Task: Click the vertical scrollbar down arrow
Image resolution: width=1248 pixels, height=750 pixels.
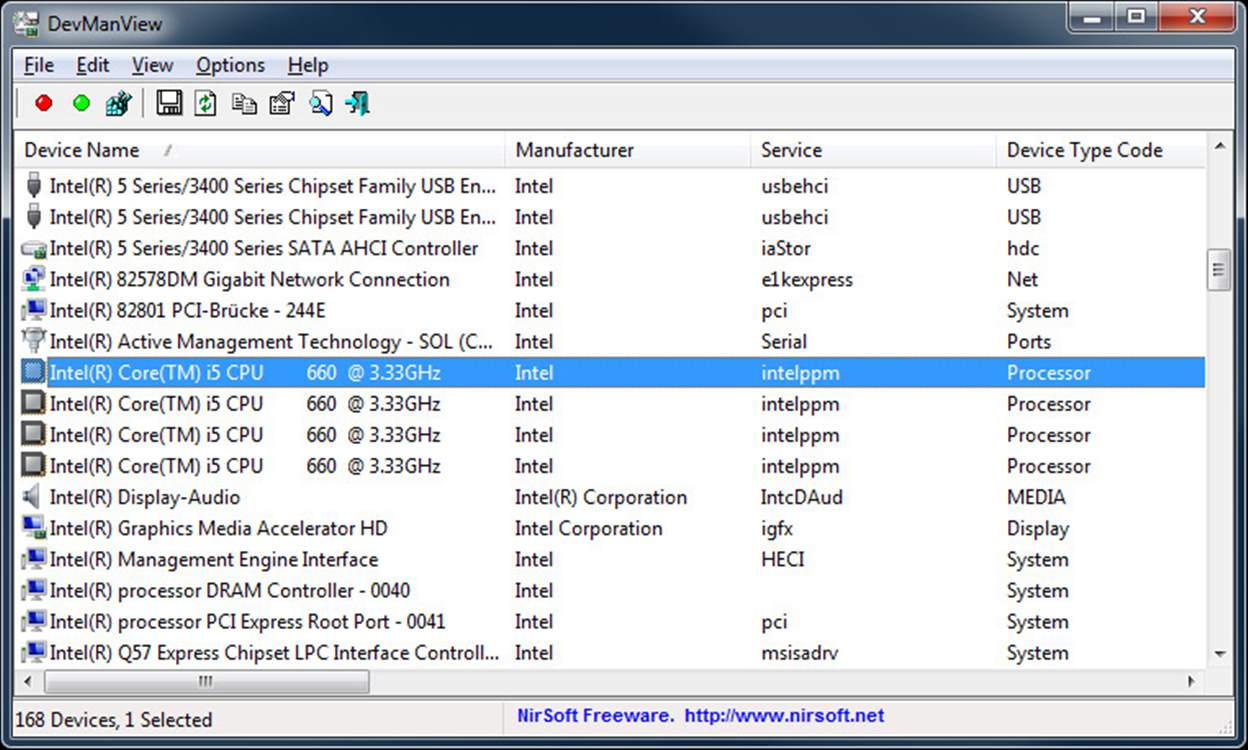Action: (x=1219, y=654)
